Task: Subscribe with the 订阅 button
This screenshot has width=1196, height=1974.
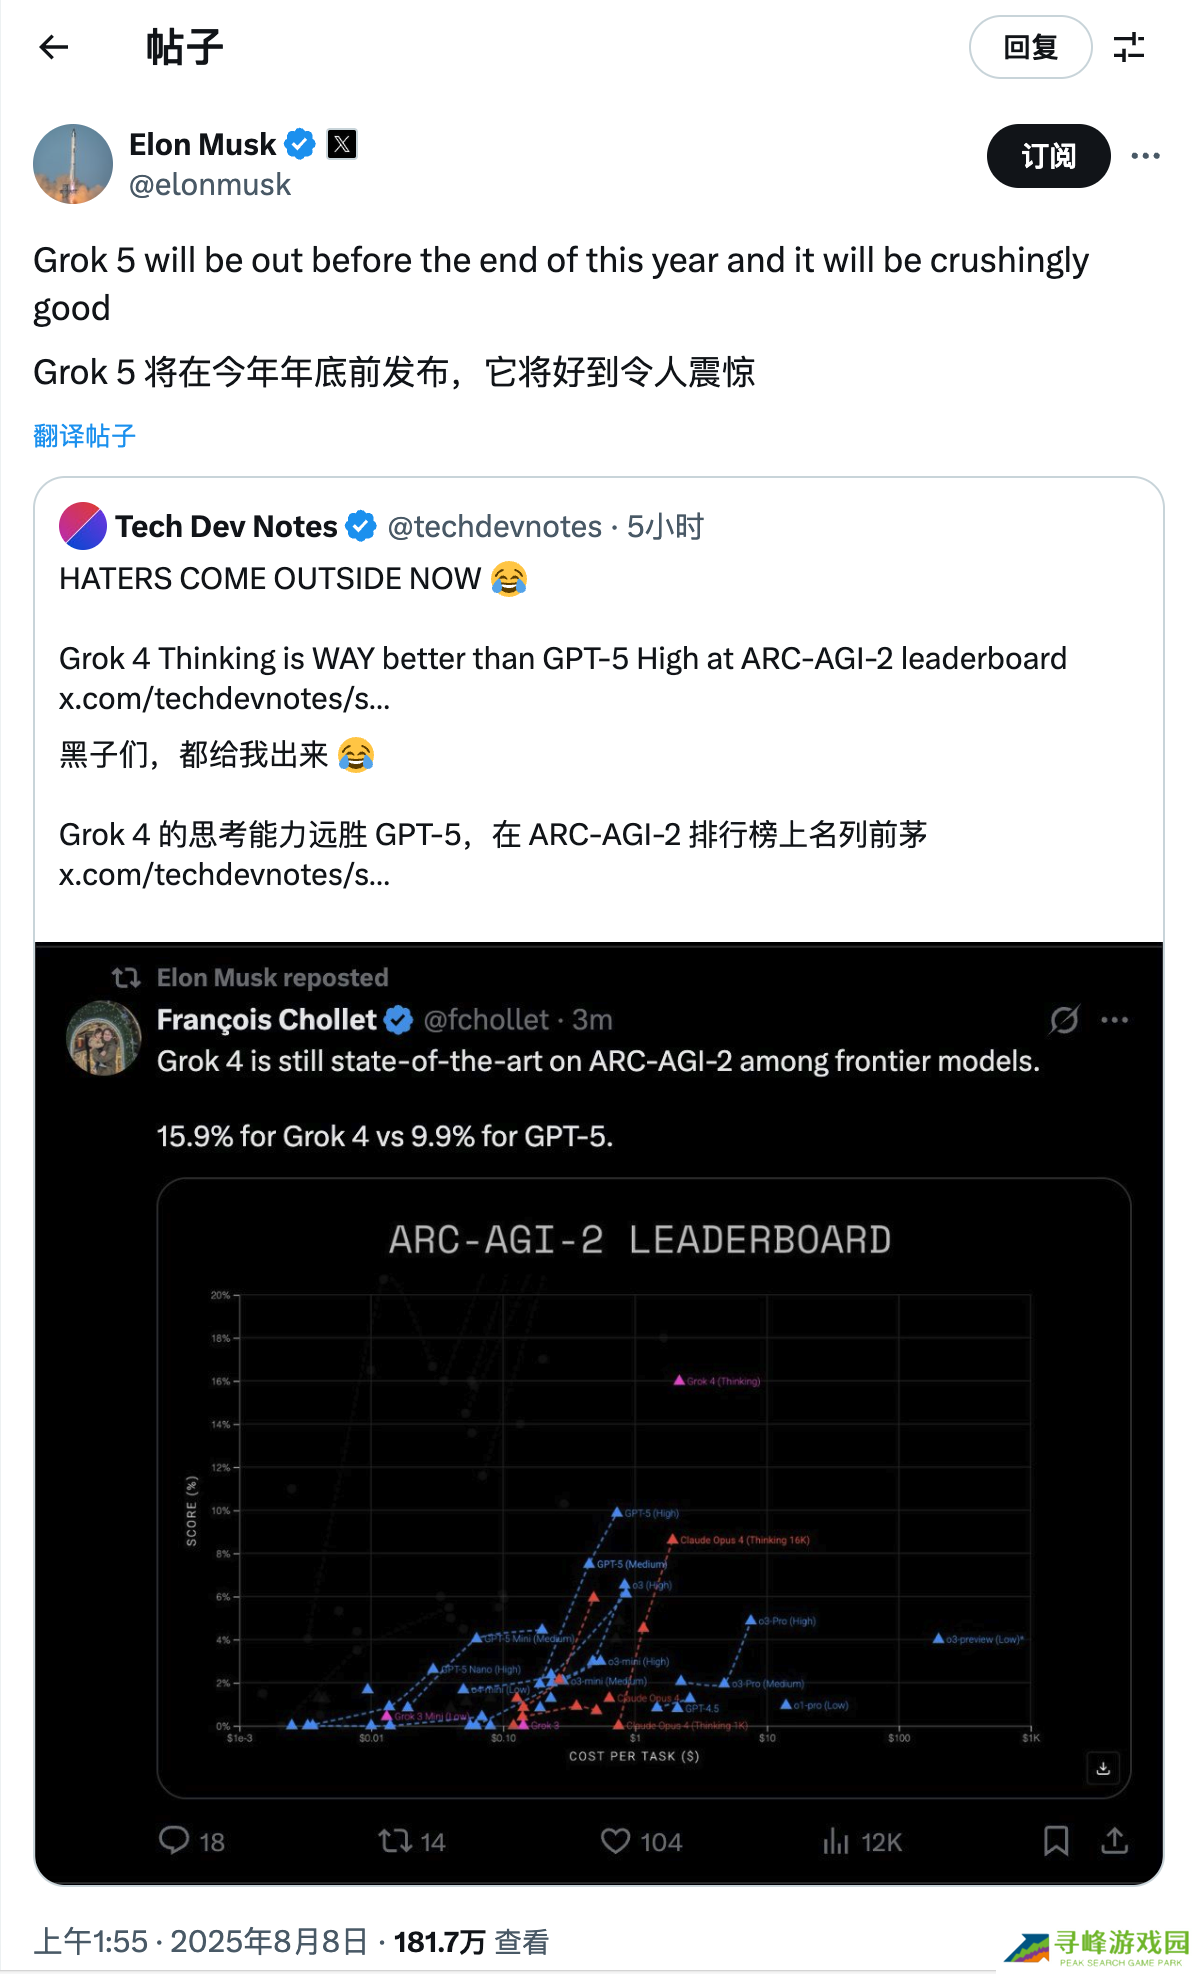Action: pyautogui.click(x=1048, y=156)
